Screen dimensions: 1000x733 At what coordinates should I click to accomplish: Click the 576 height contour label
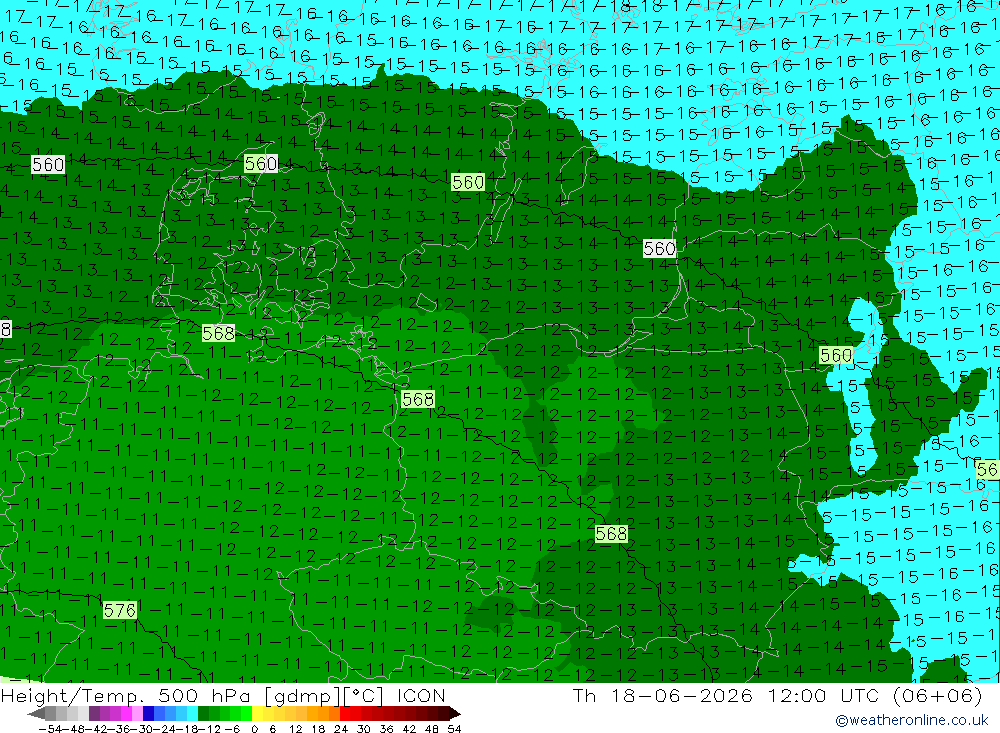[119, 611]
